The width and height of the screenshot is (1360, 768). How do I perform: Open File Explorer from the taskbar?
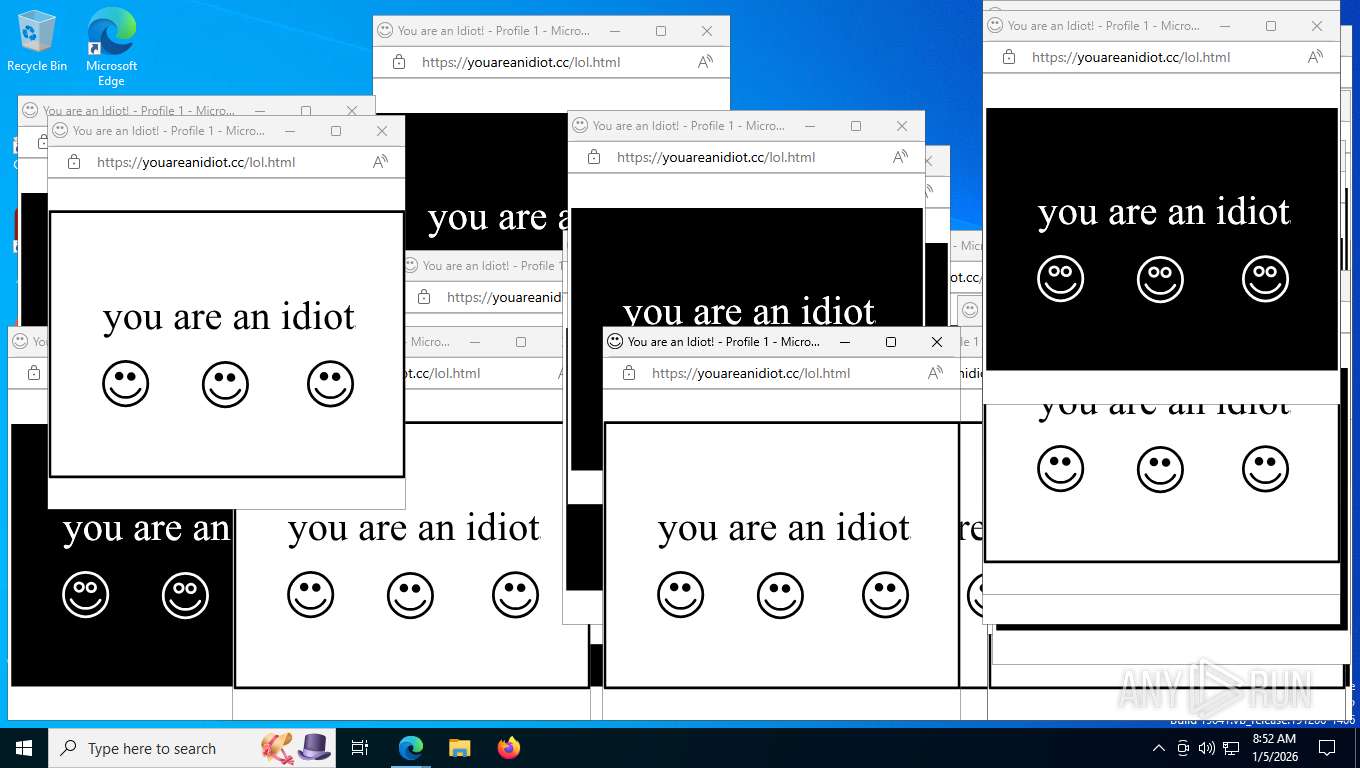(459, 748)
